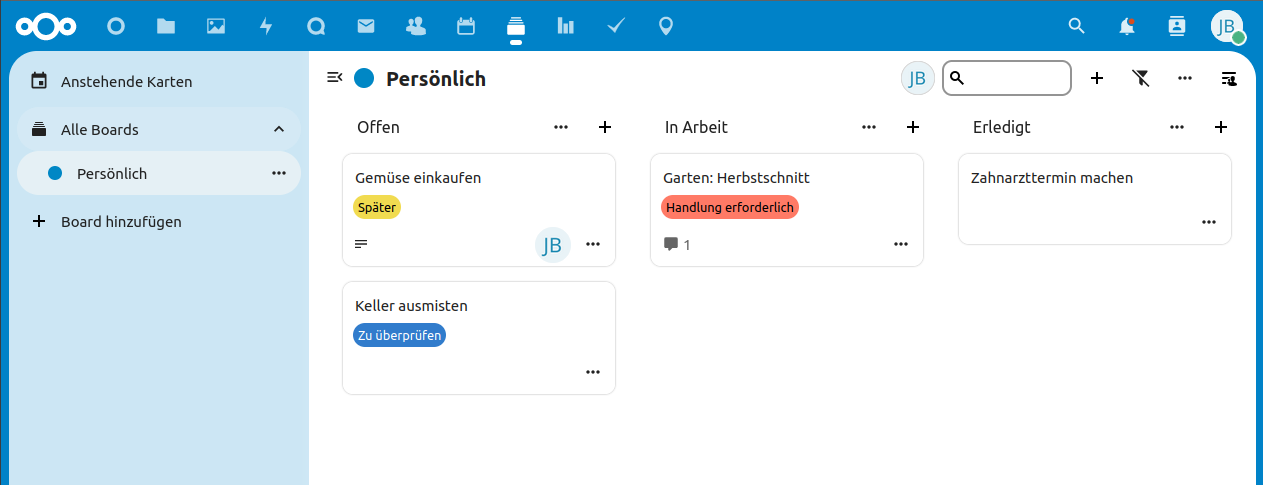Open the notifications bell icon
Image resolution: width=1263 pixels, height=485 pixels.
(x=1127, y=26)
